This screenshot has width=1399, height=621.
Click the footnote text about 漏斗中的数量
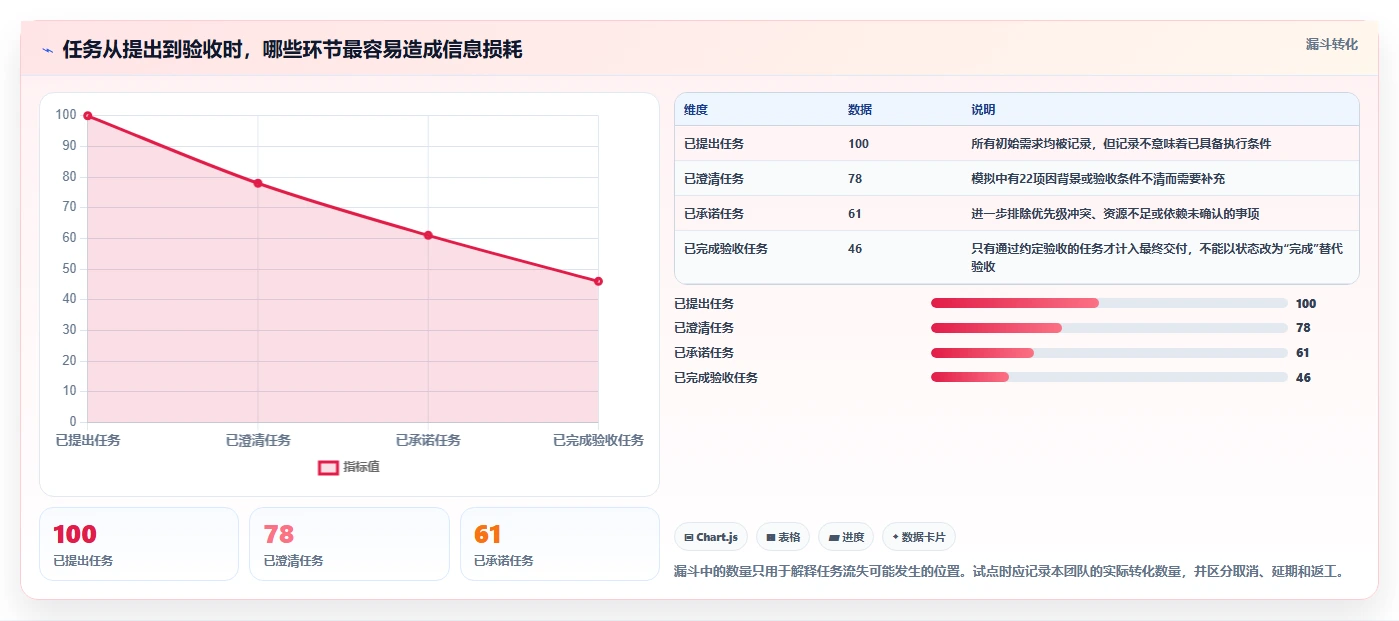coord(1009,572)
